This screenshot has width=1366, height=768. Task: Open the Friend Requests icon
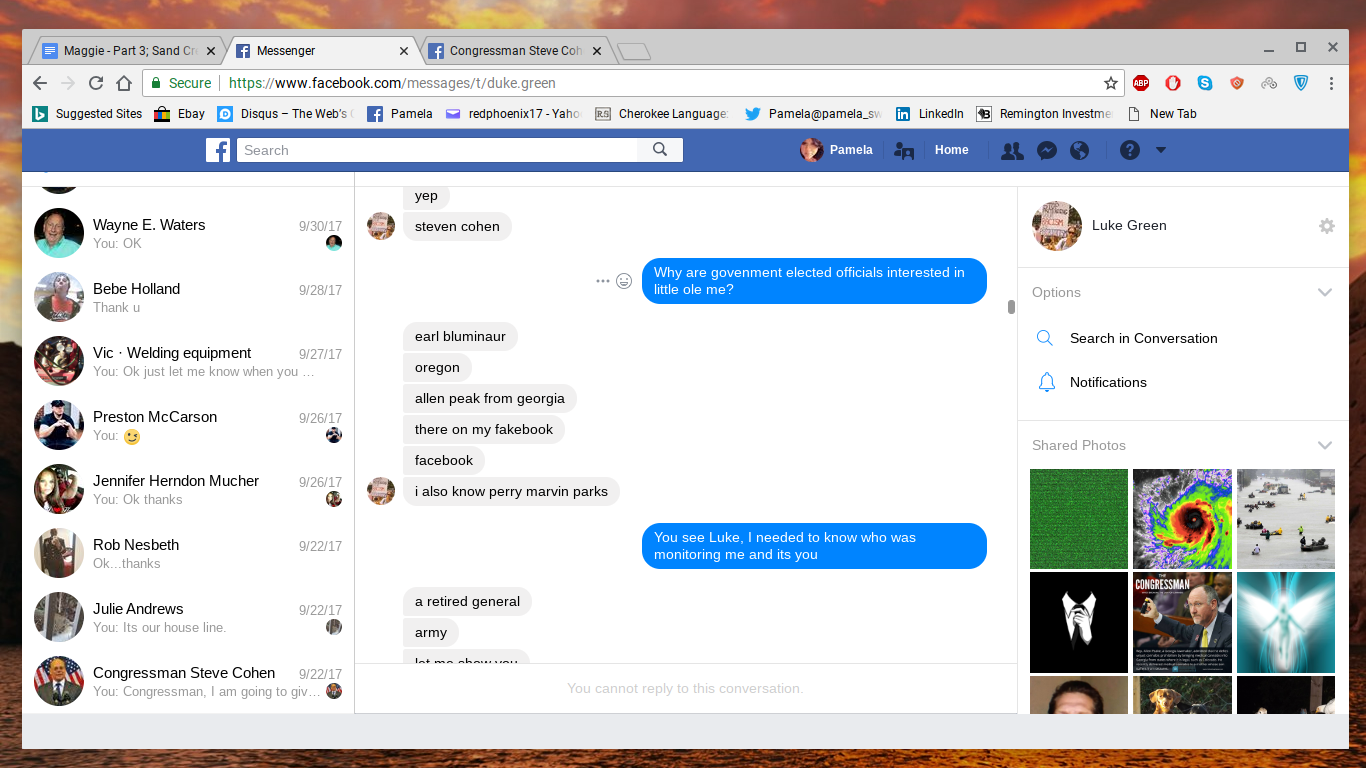coord(1012,150)
